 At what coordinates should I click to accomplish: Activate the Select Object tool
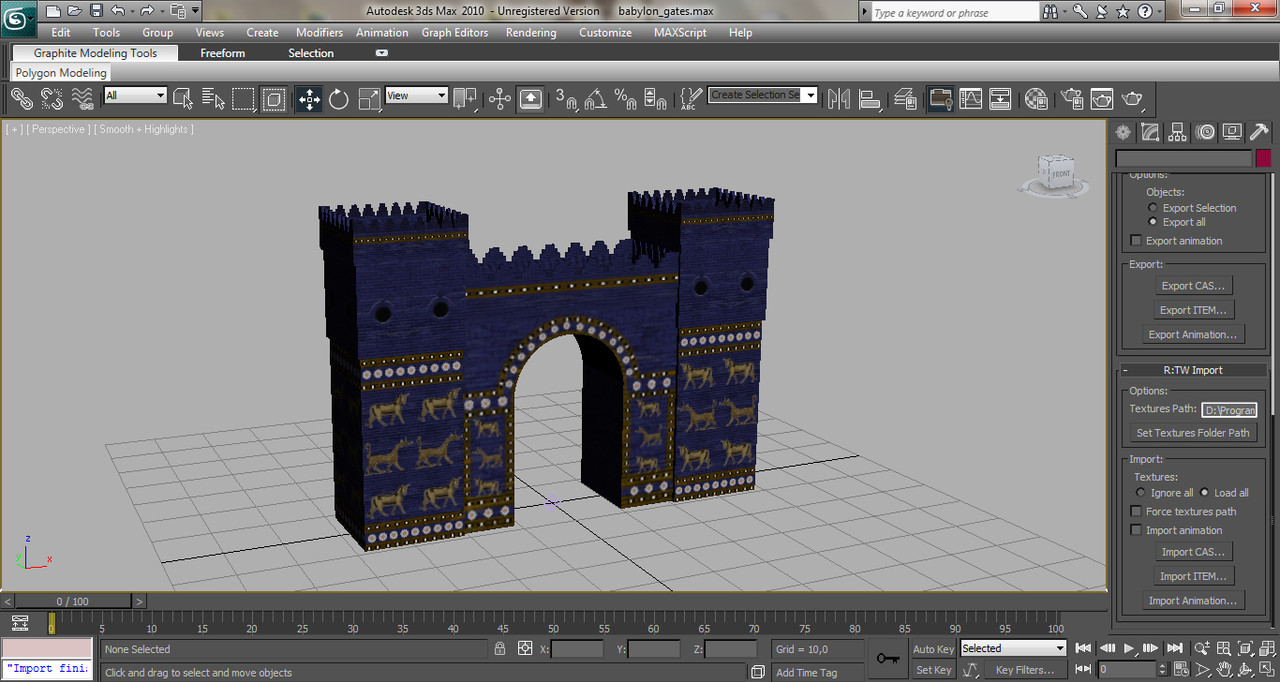183,98
